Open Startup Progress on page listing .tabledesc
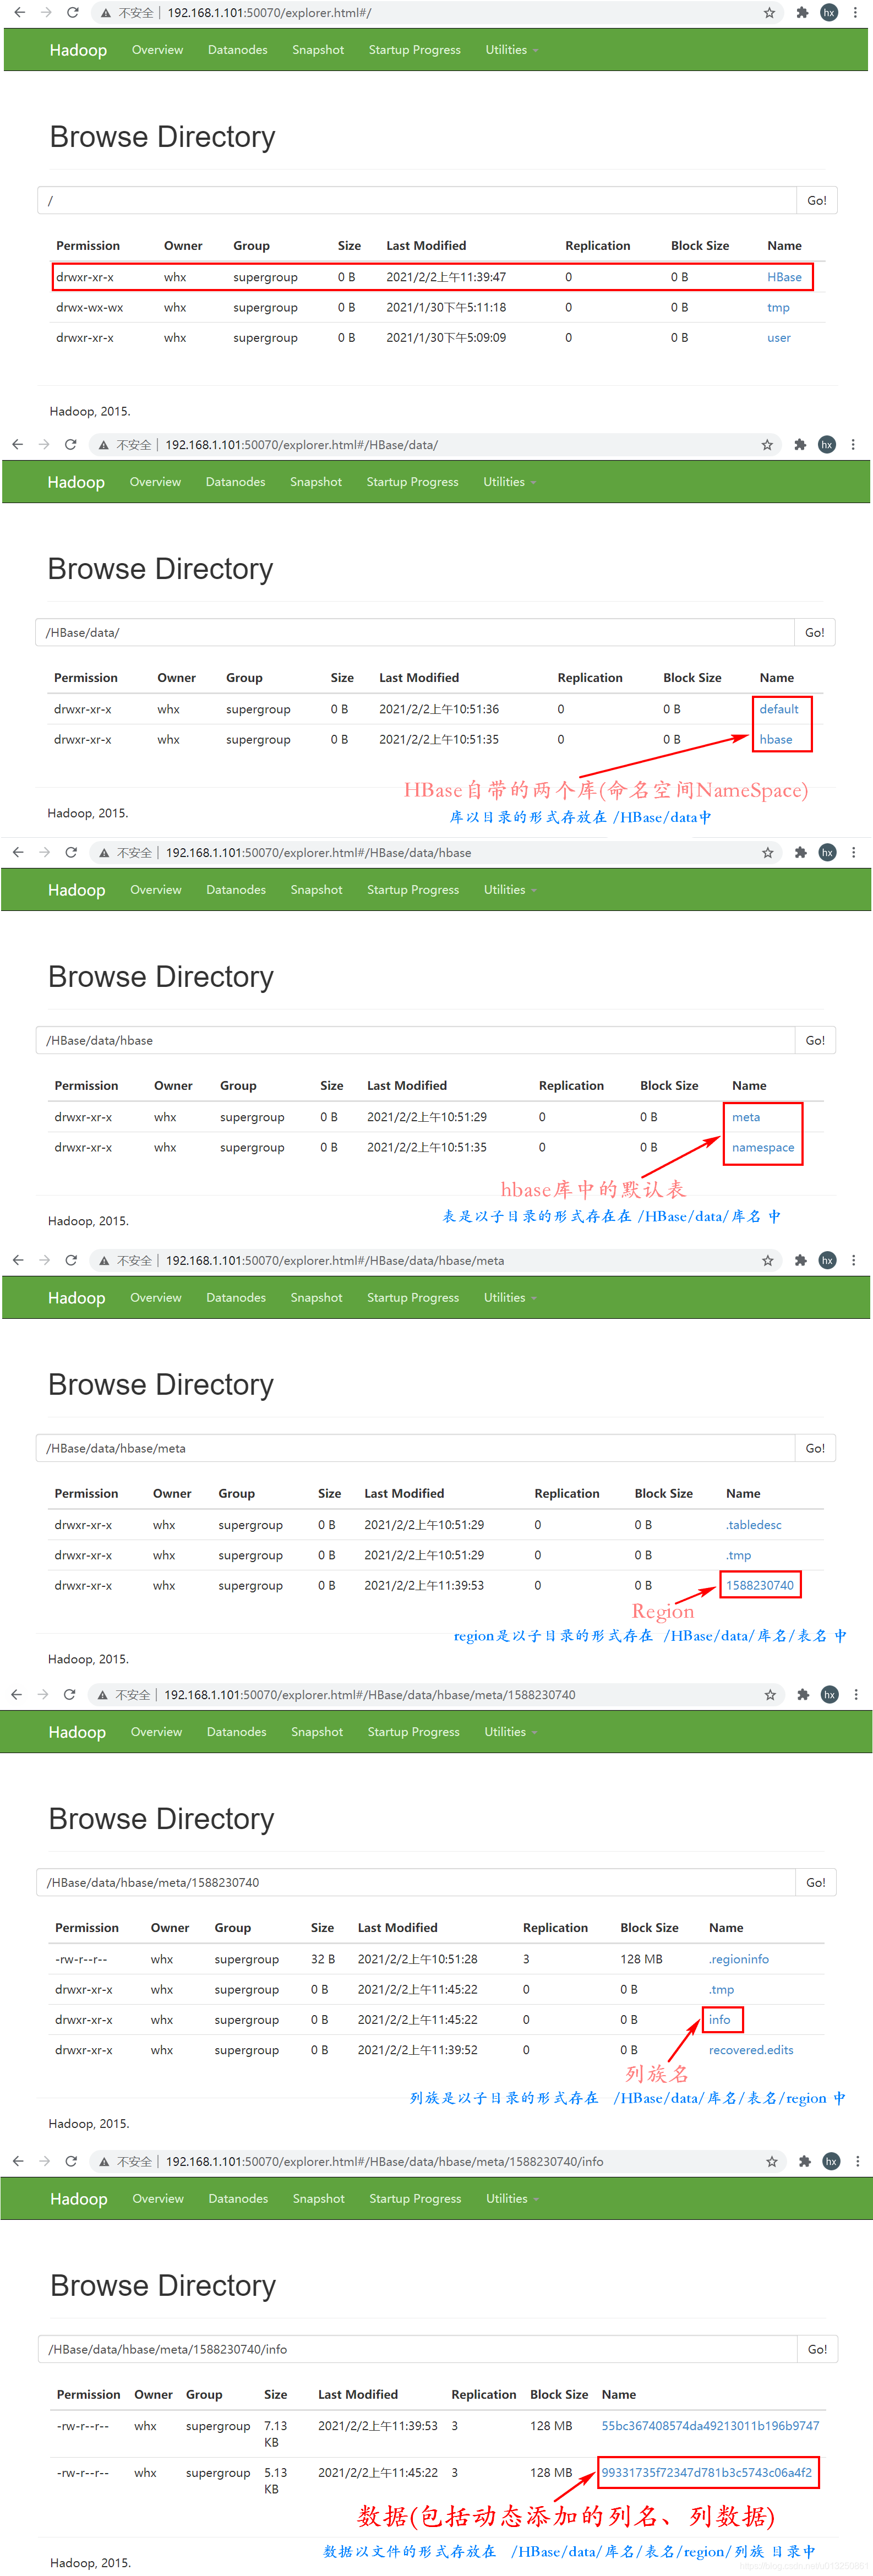Viewport: 873px width, 2576px height. (413, 1298)
